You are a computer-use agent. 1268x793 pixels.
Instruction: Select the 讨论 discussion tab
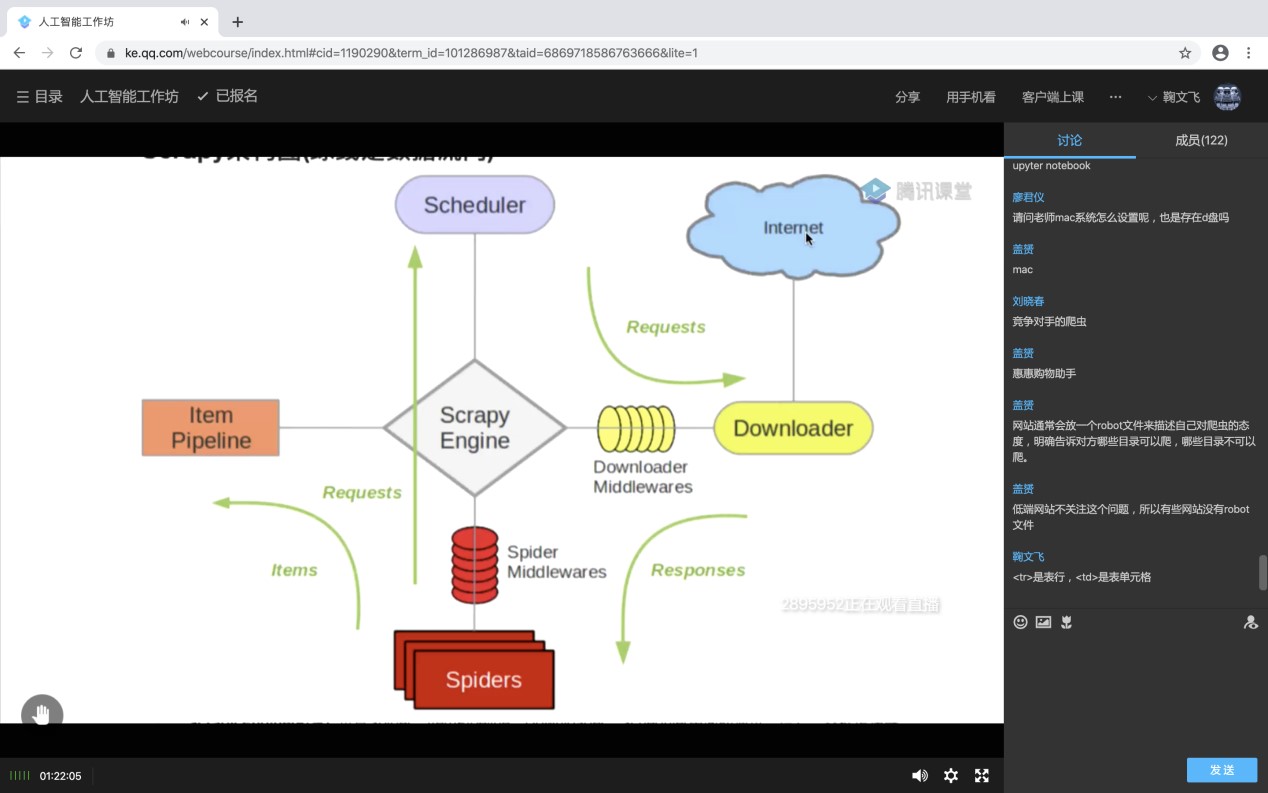(x=1069, y=140)
